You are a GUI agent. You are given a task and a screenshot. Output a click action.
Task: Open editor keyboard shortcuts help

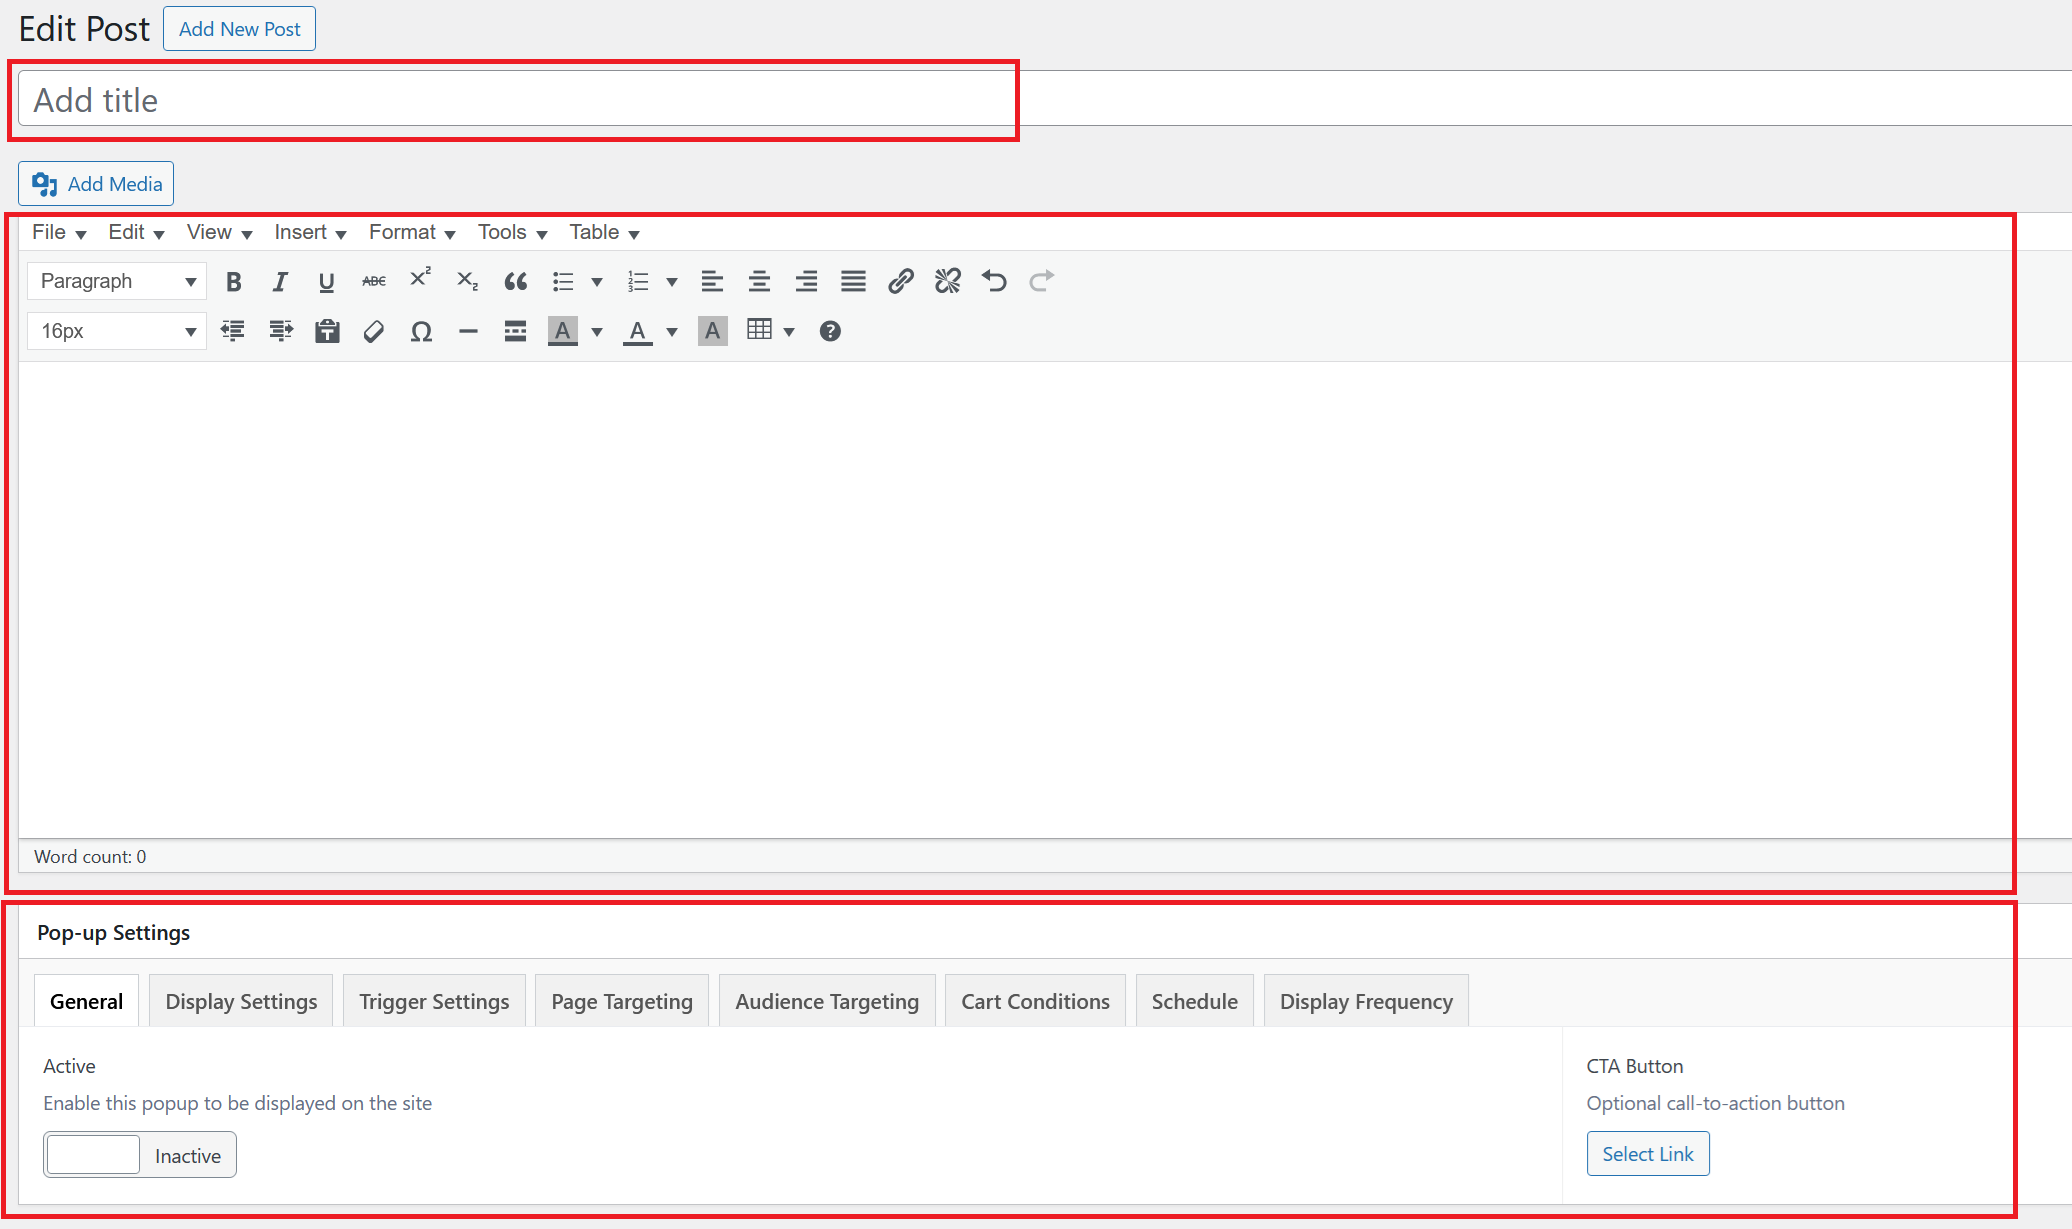click(x=830, y=331)
